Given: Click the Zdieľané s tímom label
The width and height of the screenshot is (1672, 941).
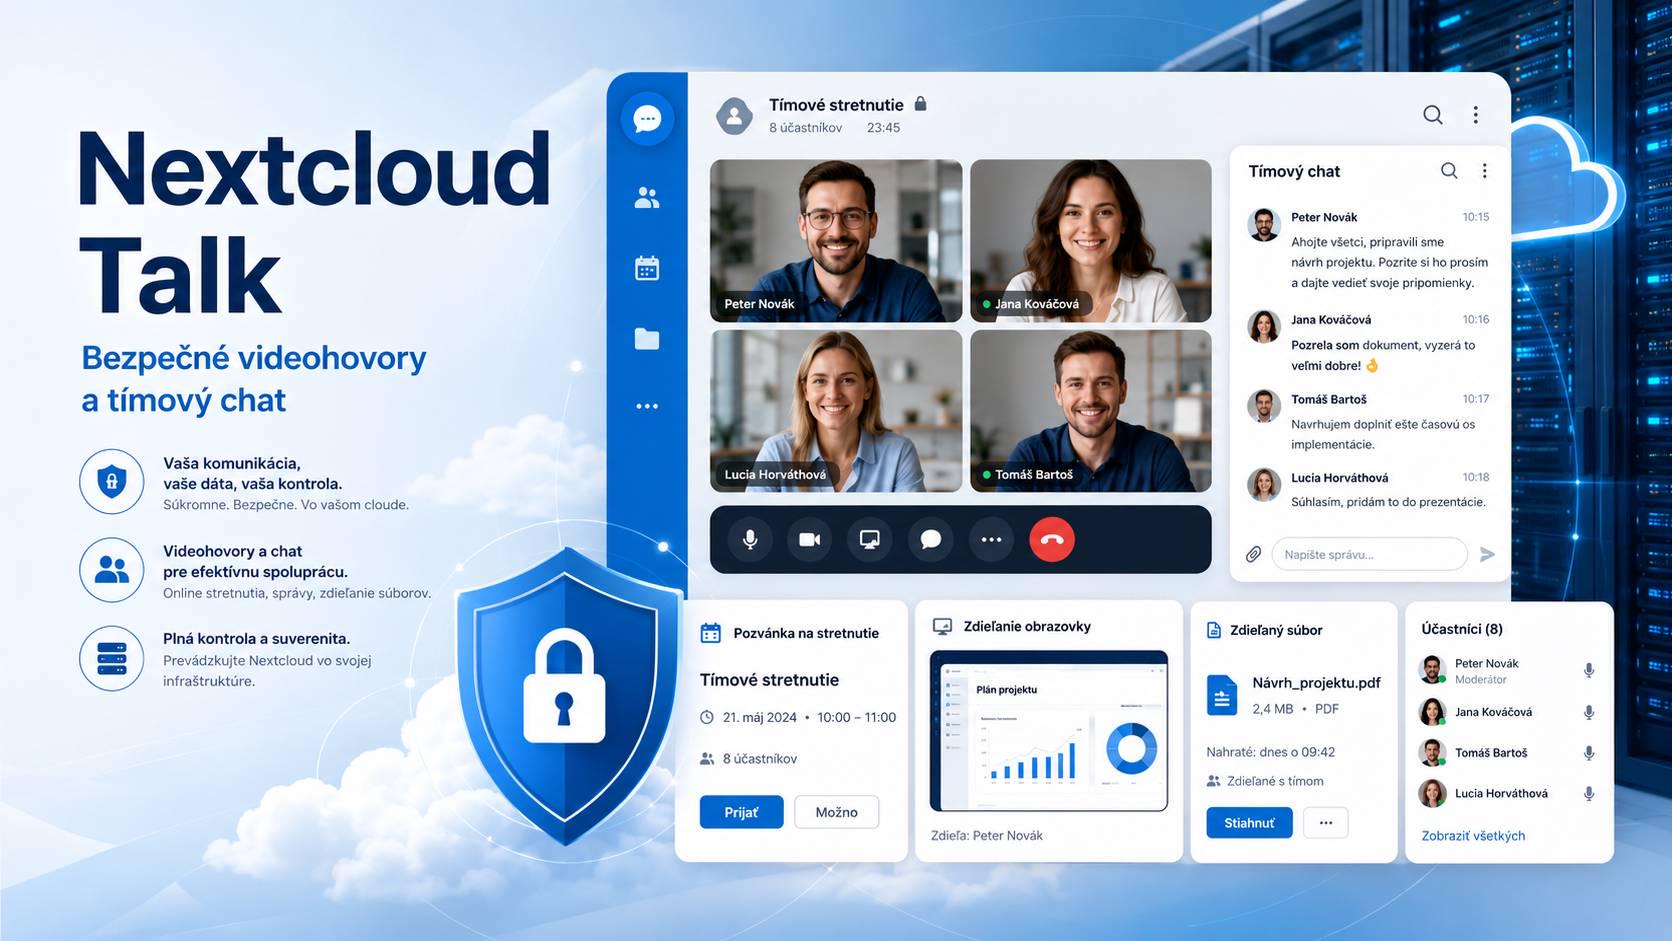Looking at the screenshot, I should (1275, 781).
